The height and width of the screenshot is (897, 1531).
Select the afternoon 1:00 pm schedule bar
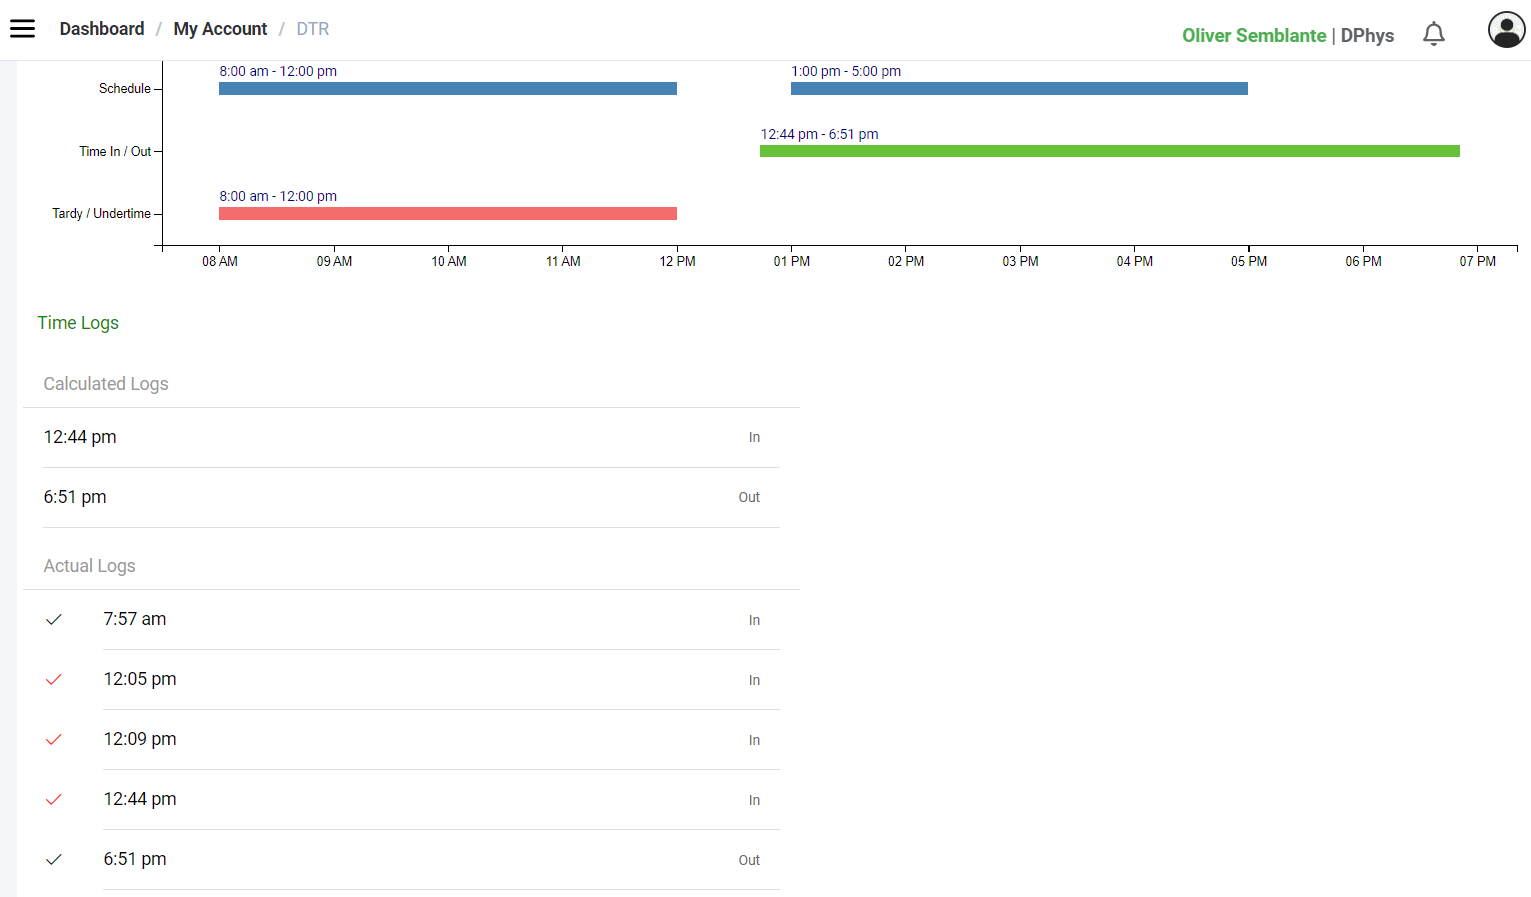click(x=1018, y=89)
